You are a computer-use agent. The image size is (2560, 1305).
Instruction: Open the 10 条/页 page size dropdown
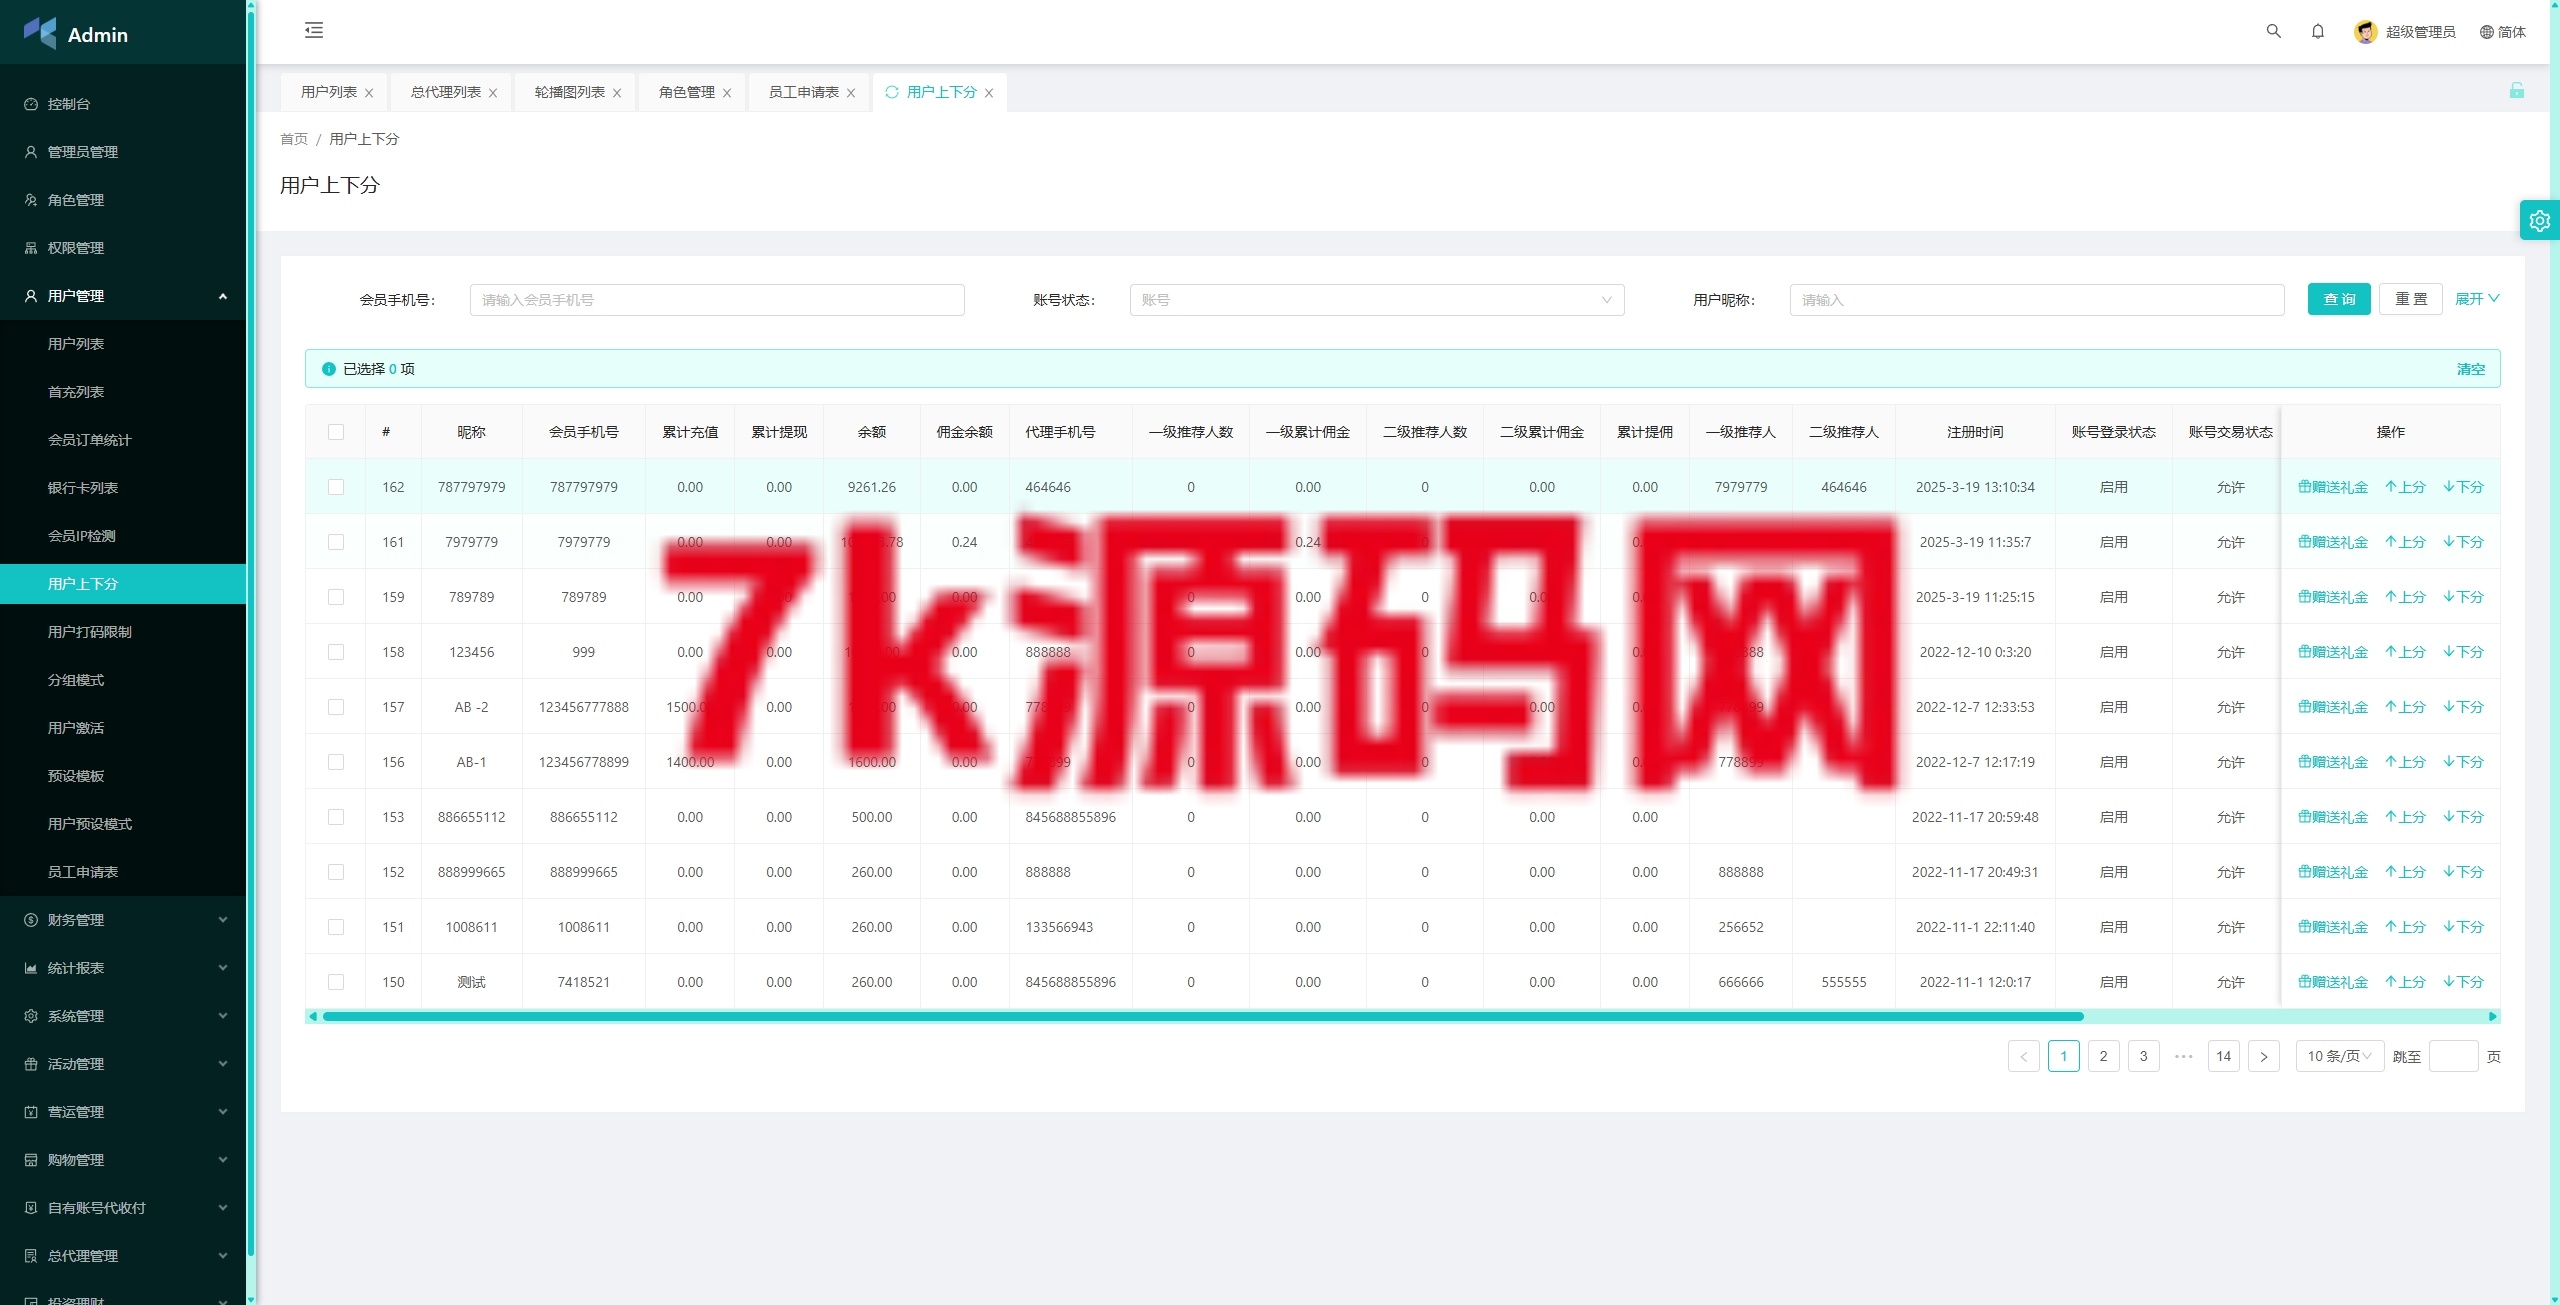point(2340,1056)
